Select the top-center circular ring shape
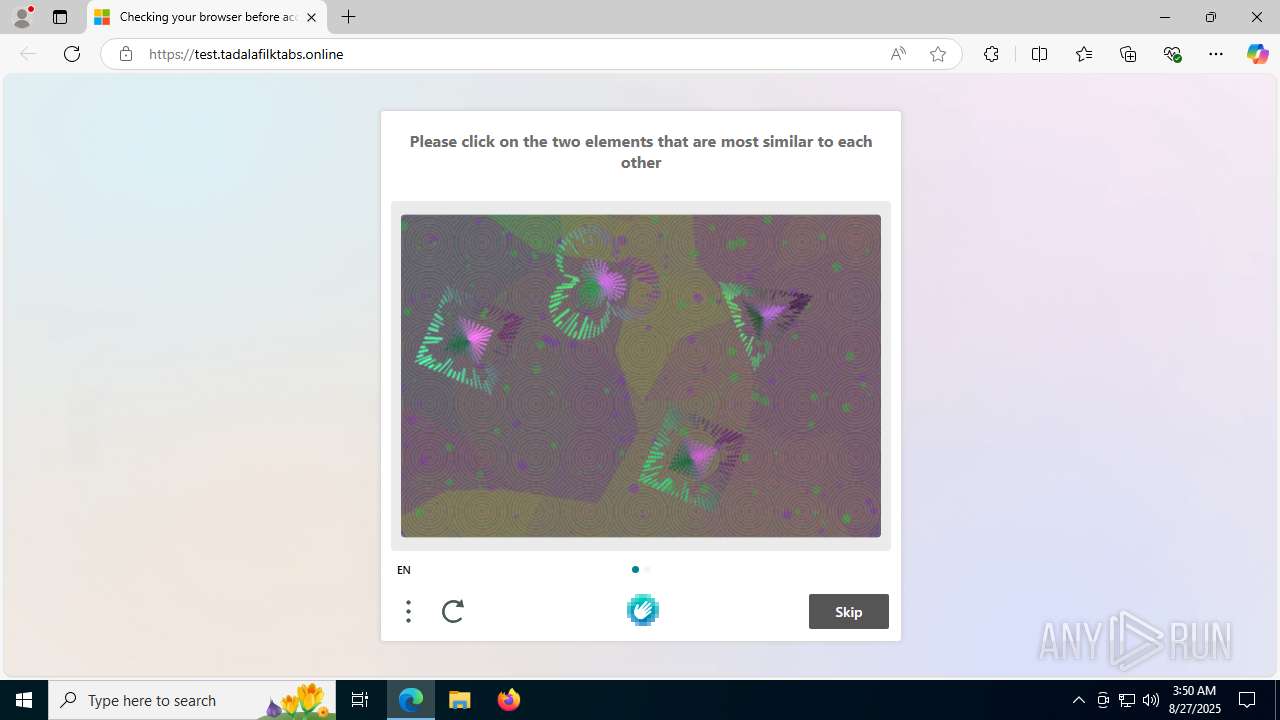The width and height of the screenshot is (1280, 720). click(x=603, y=285)
